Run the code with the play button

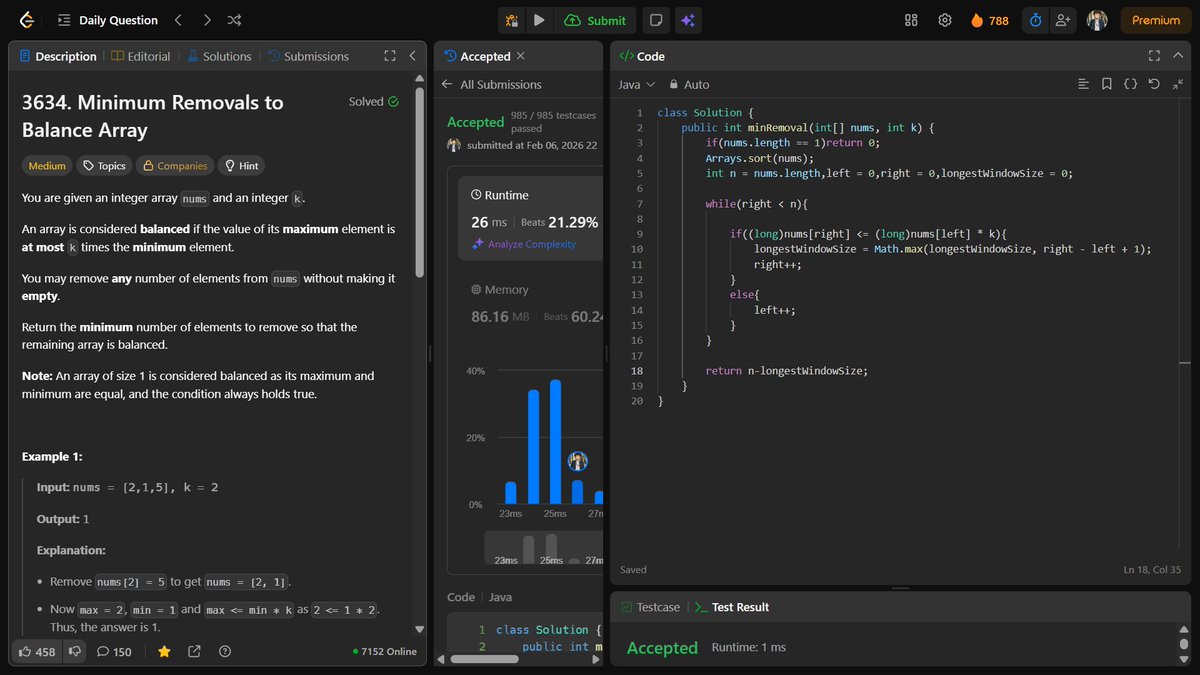pyautogui.click(x=539, y=20)
